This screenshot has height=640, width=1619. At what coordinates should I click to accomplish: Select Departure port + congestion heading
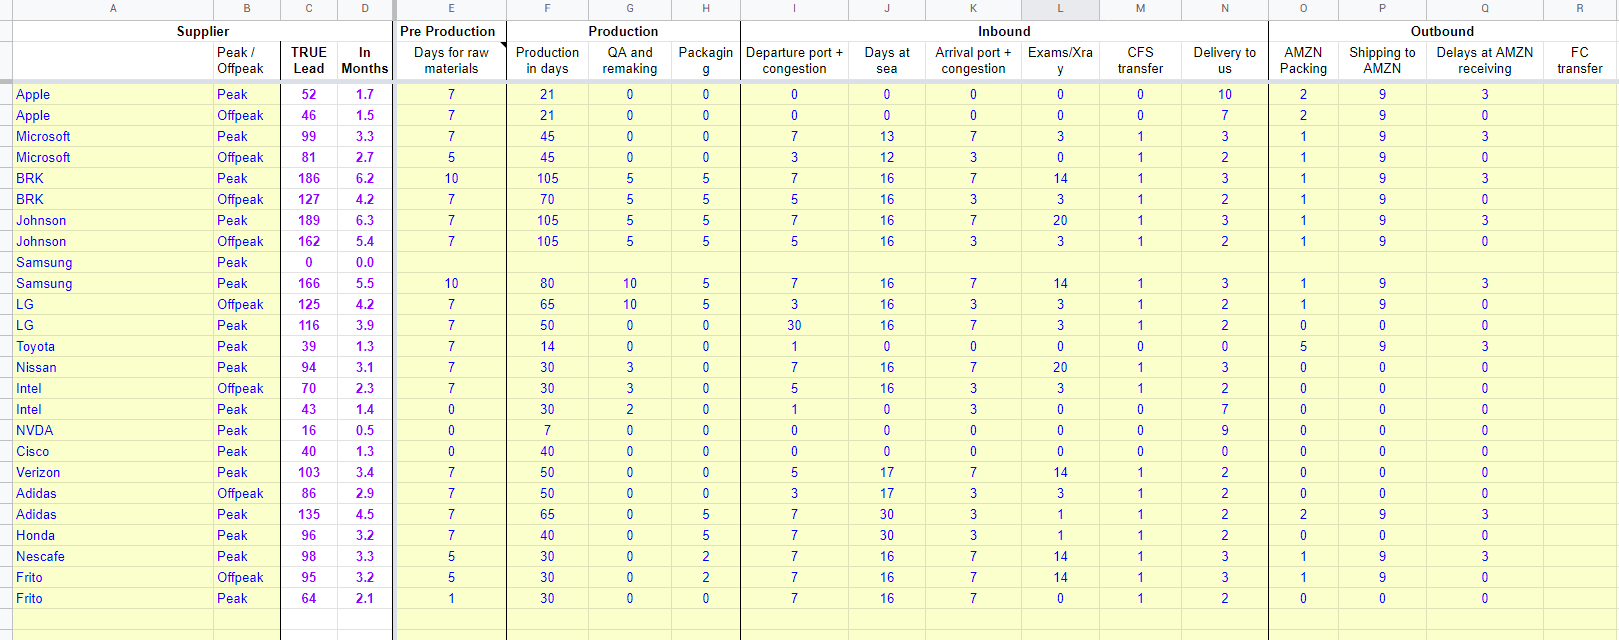[x=794, y=60]
